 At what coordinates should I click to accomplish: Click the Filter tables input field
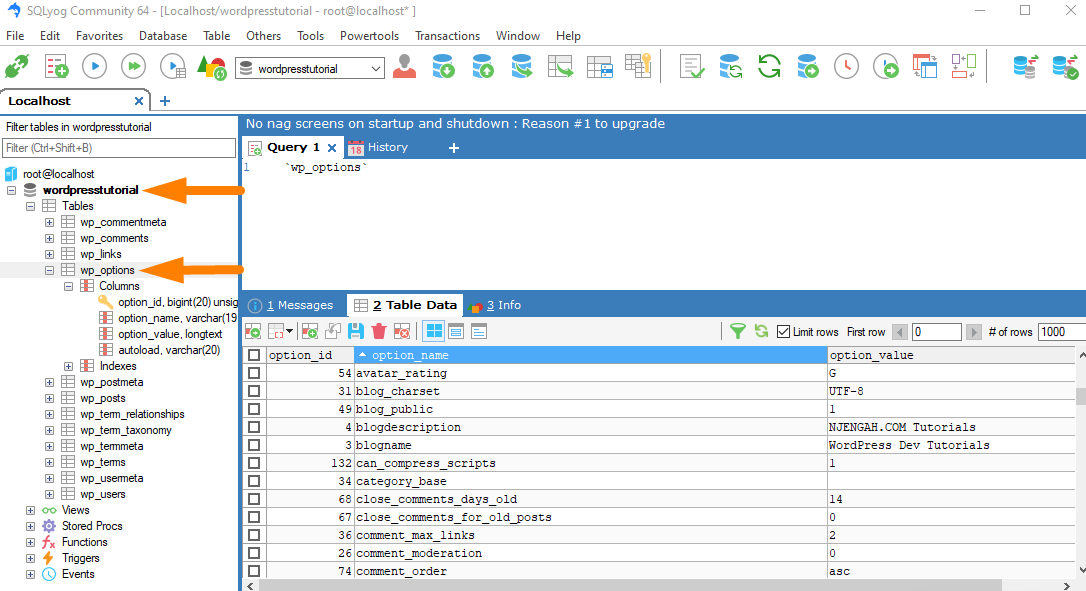[x=119, y=148]
